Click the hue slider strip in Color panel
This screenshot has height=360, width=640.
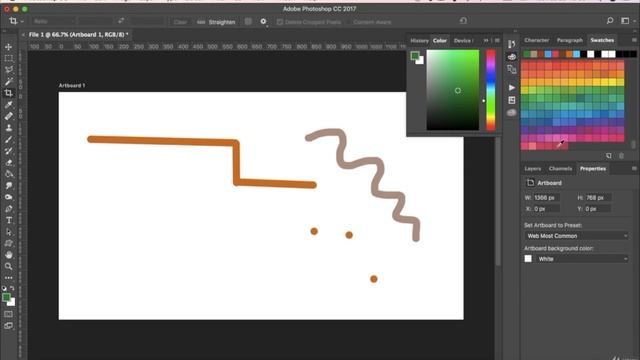(x=491, y=90)
